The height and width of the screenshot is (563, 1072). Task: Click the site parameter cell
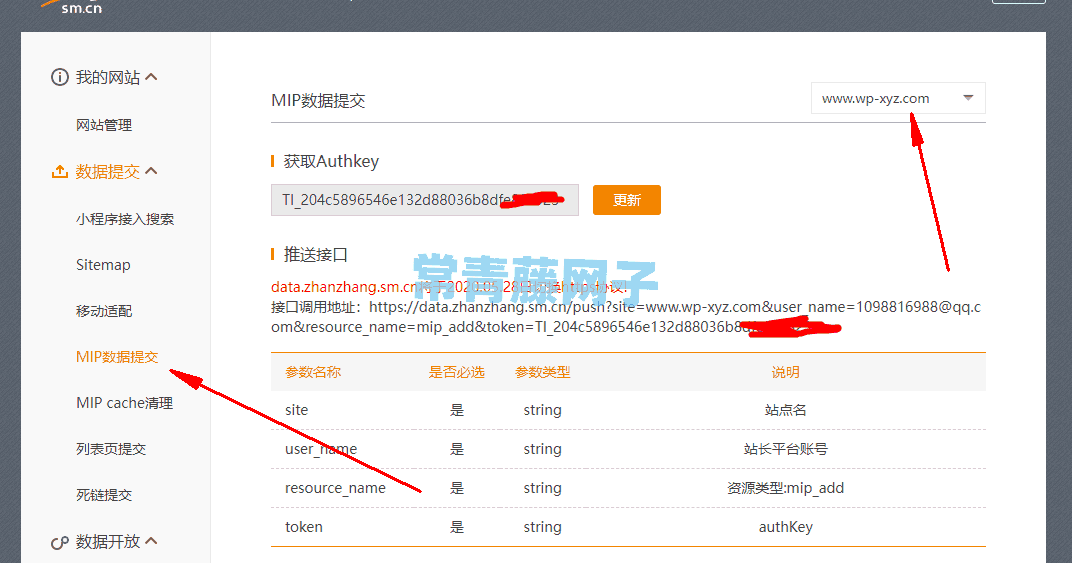coord(297,410)
